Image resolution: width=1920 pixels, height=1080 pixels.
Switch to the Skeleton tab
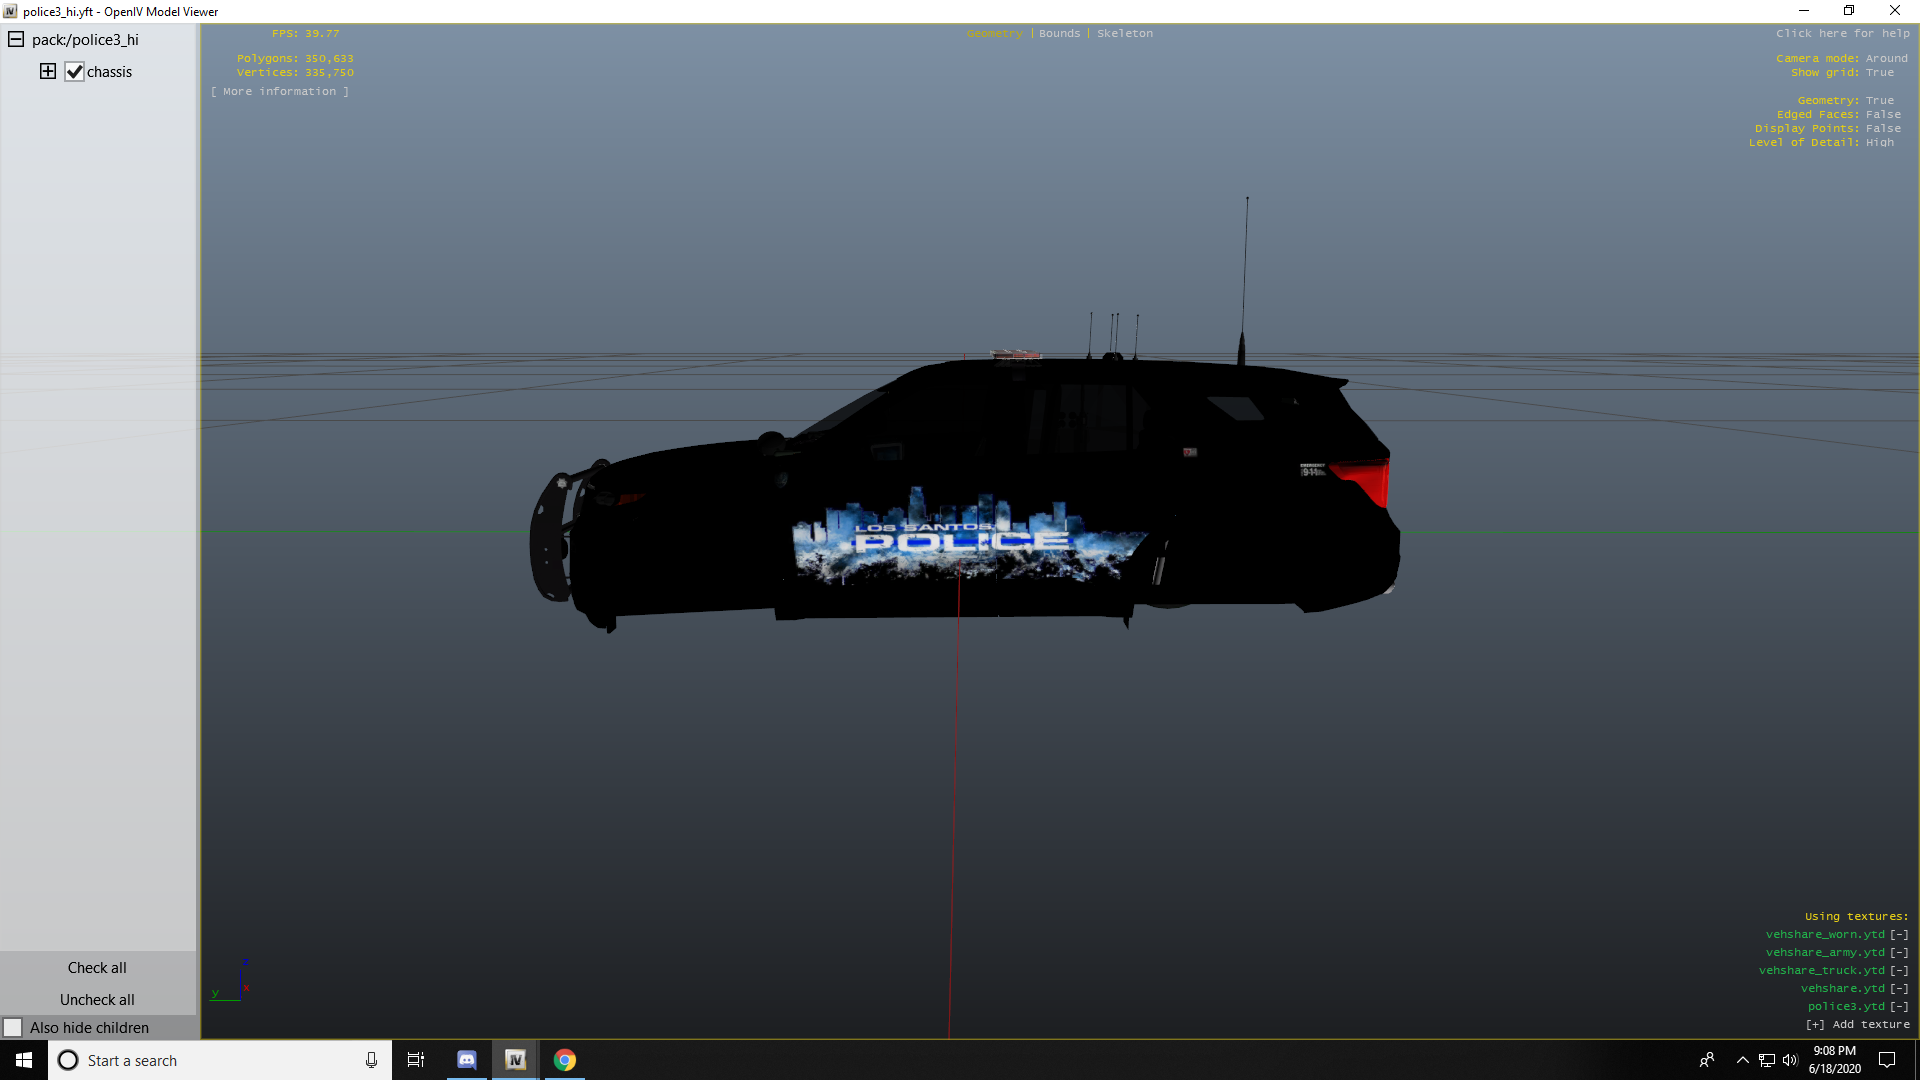(x=1124, y=33)
